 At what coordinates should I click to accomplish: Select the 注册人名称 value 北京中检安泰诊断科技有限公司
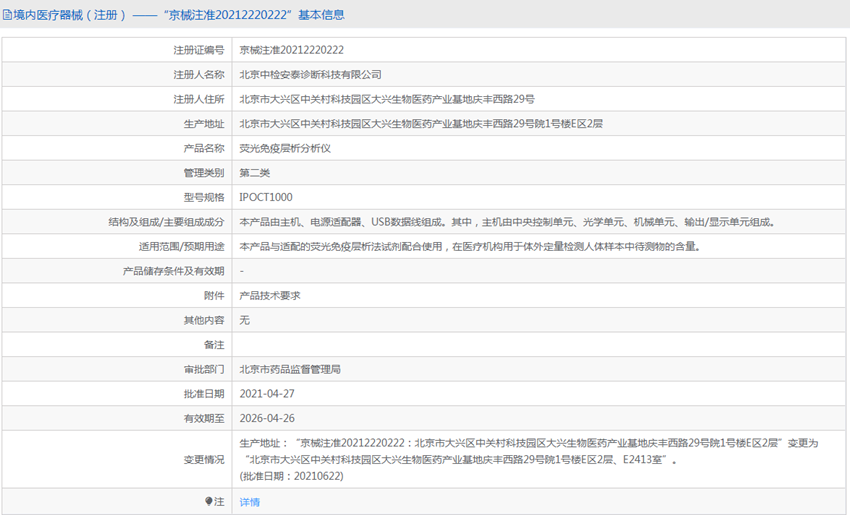click(310, 75)
